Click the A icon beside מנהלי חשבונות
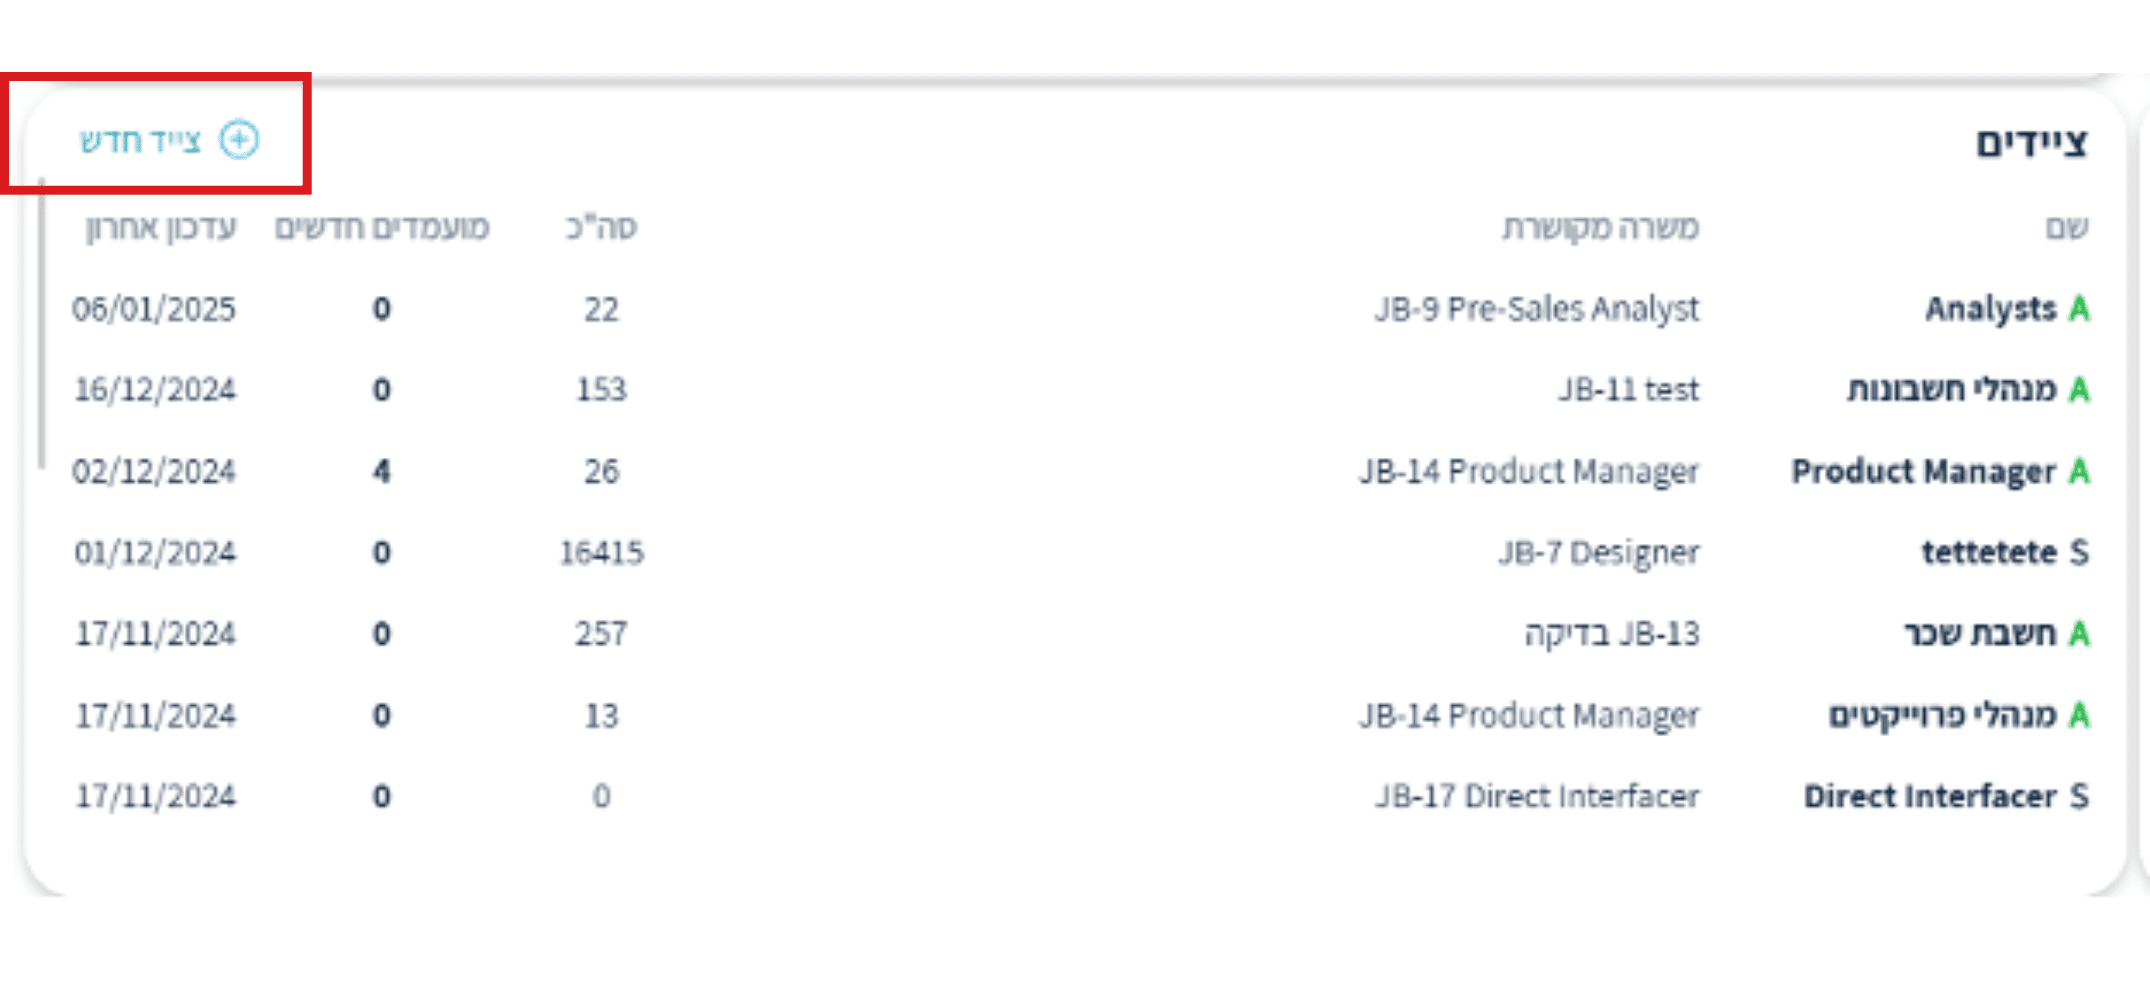 coord(2079,390)
